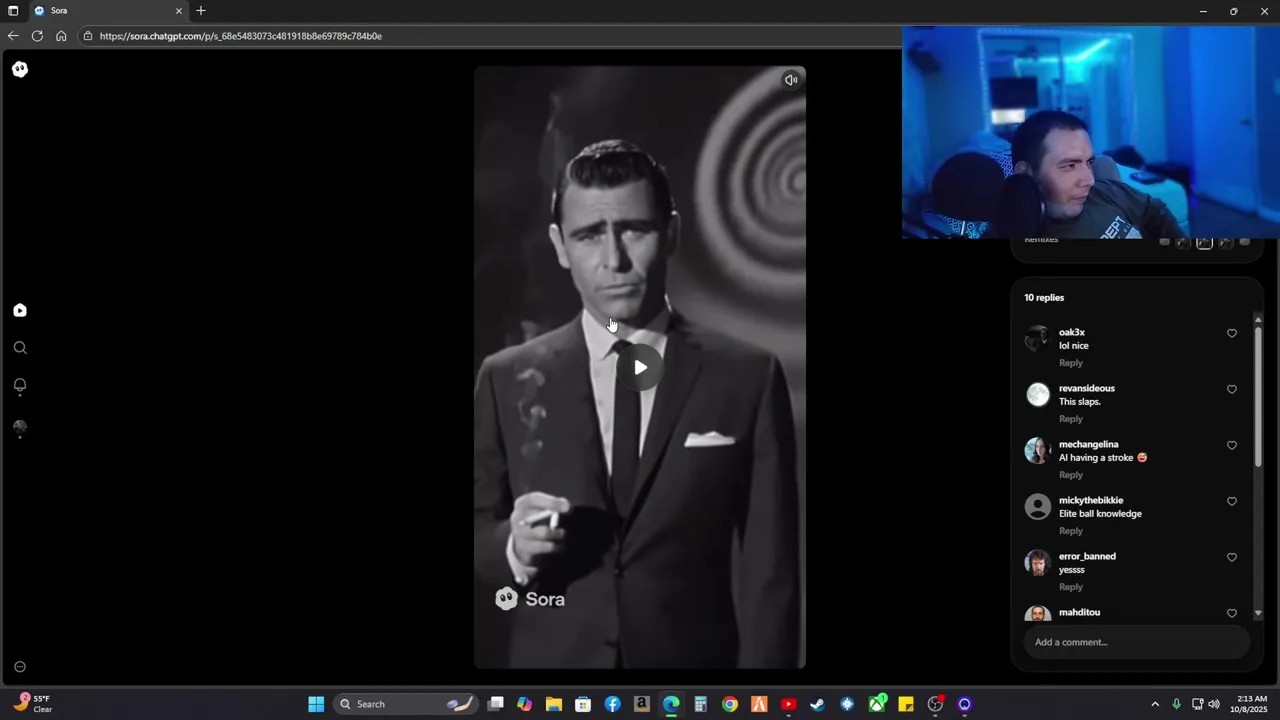View site information lock icon
The width and height of the screenshot is (1280, 720).
(88, 36)
